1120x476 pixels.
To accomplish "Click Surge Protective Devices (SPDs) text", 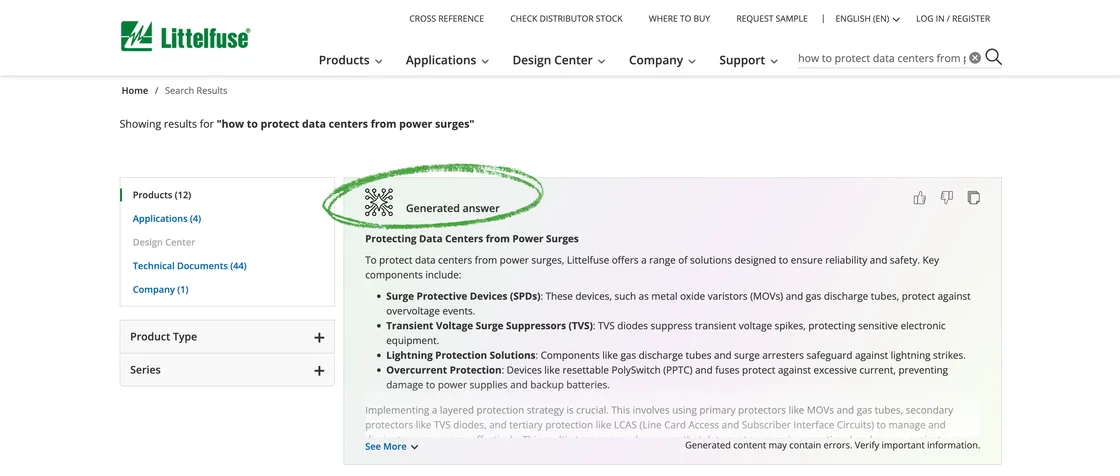I will coord(464,296).
